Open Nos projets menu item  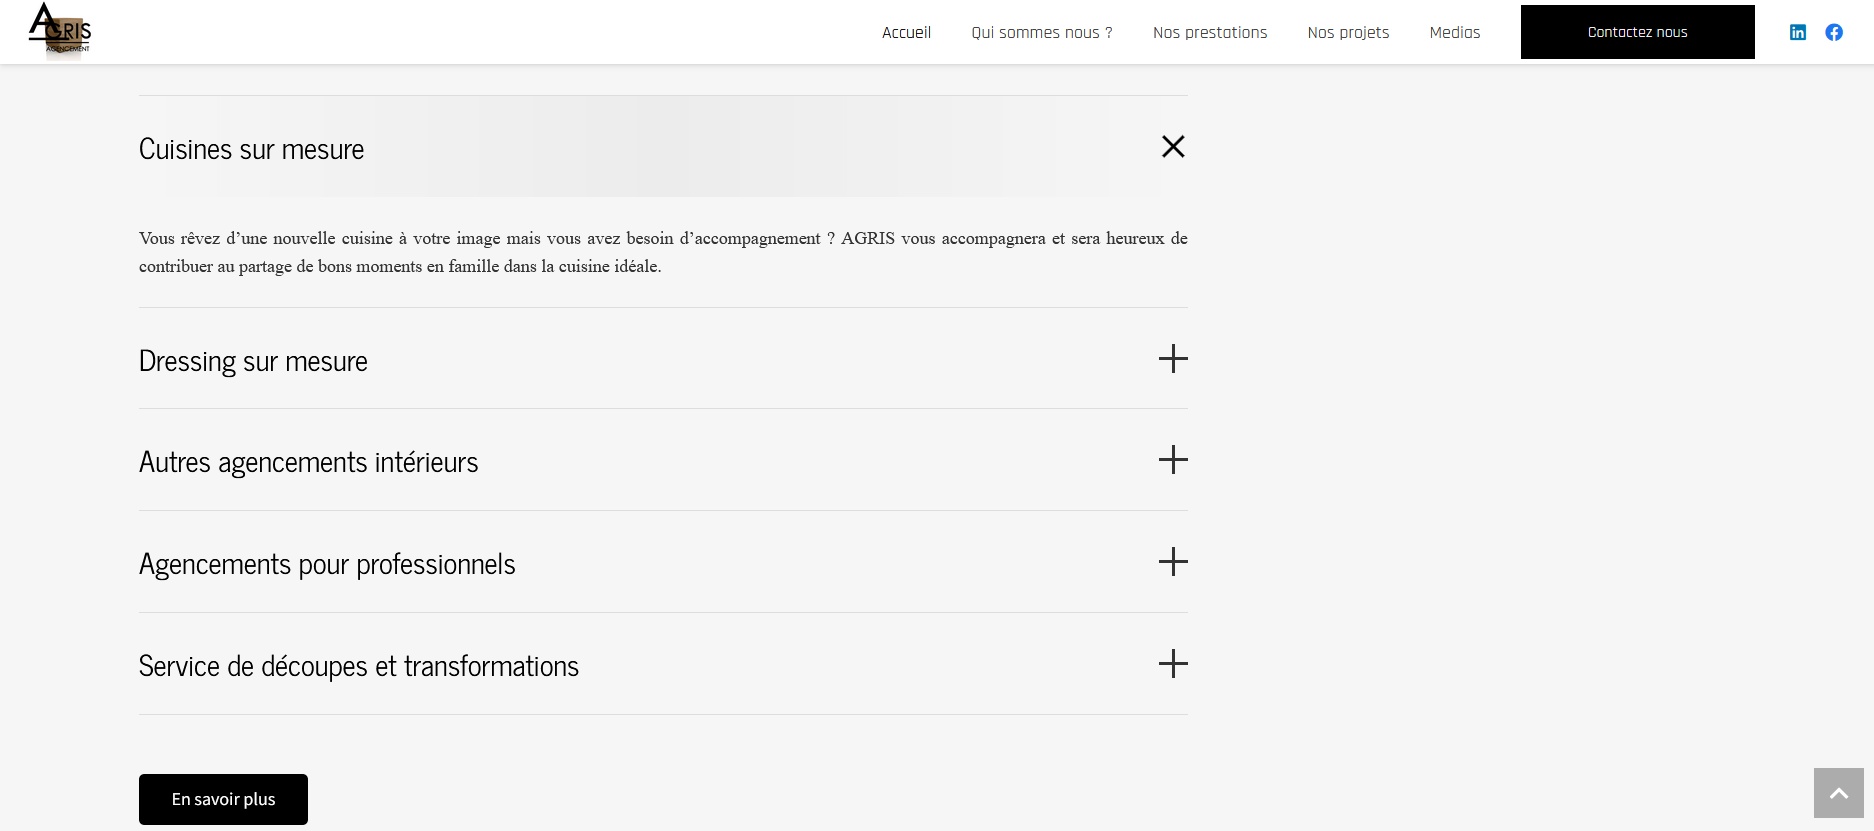tap(1348, 32)
